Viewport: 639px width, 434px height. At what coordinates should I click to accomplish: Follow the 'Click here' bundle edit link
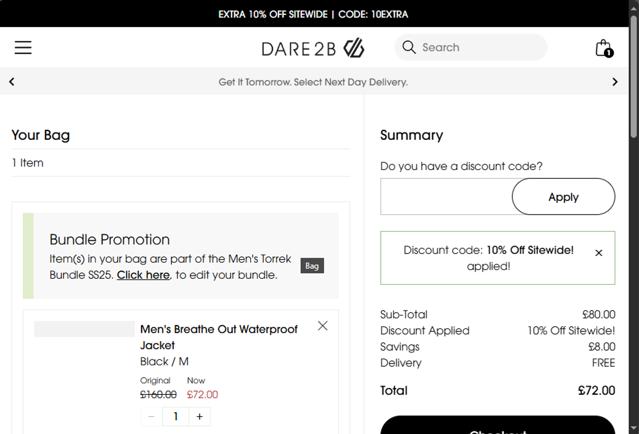click(143, 275)
